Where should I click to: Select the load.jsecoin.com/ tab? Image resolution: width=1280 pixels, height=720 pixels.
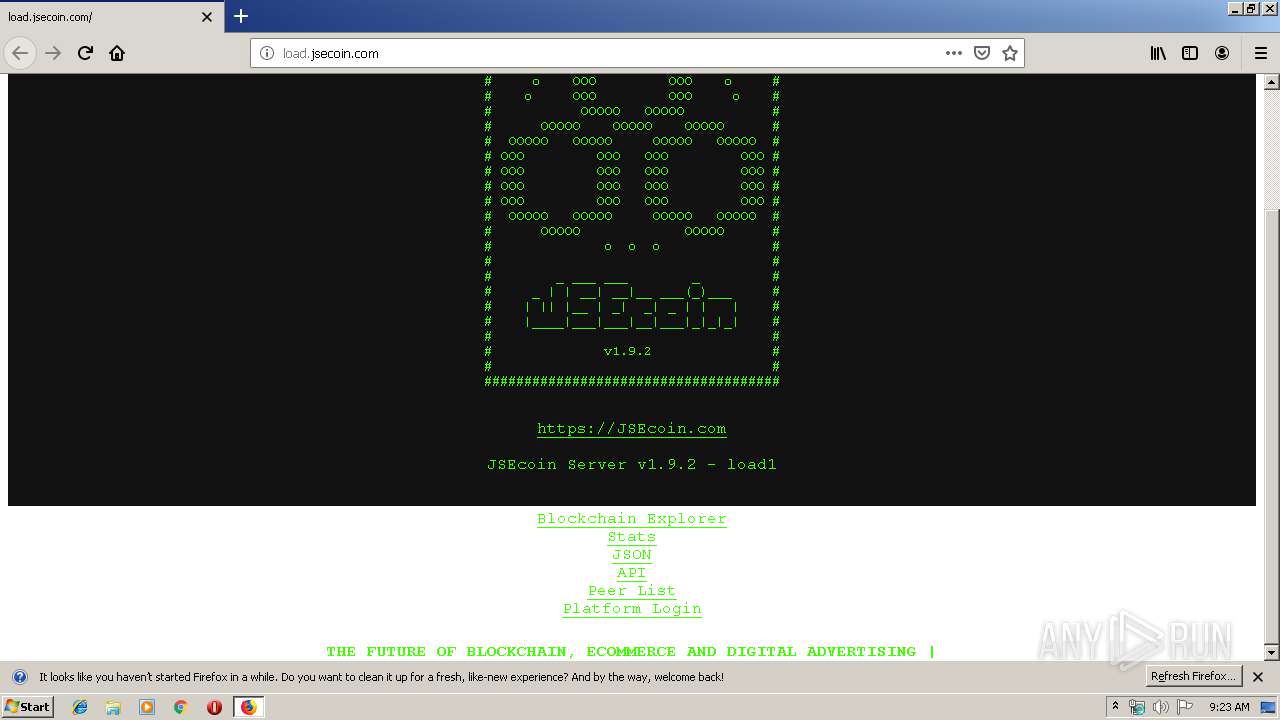pyautogui.click(x=112, y=17)
